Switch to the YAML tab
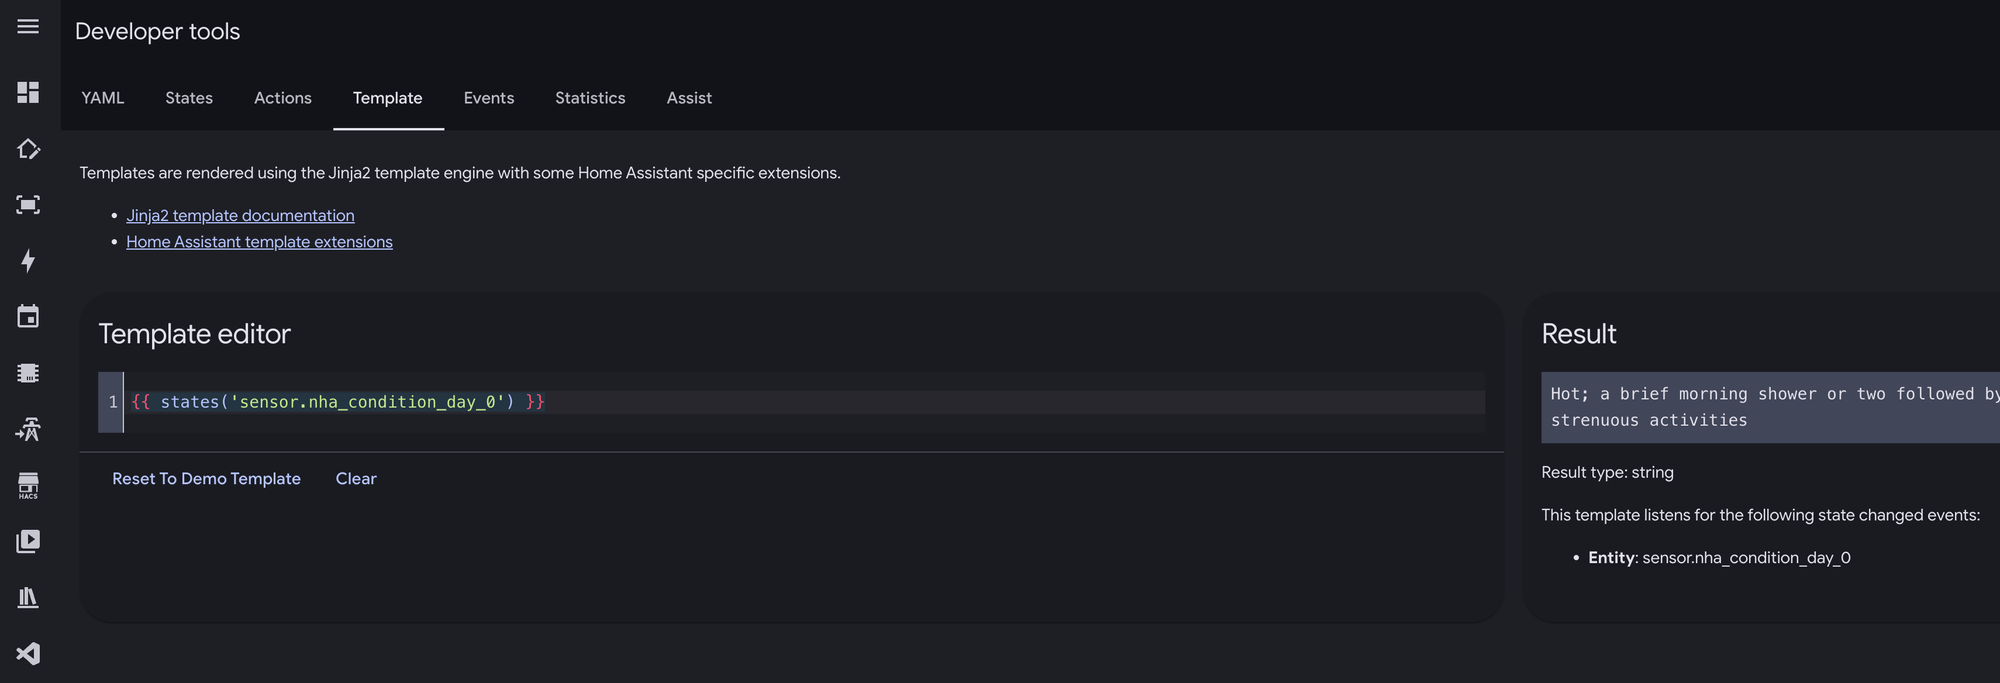Viewport: 2000px width, 683px height. [103, 98]
